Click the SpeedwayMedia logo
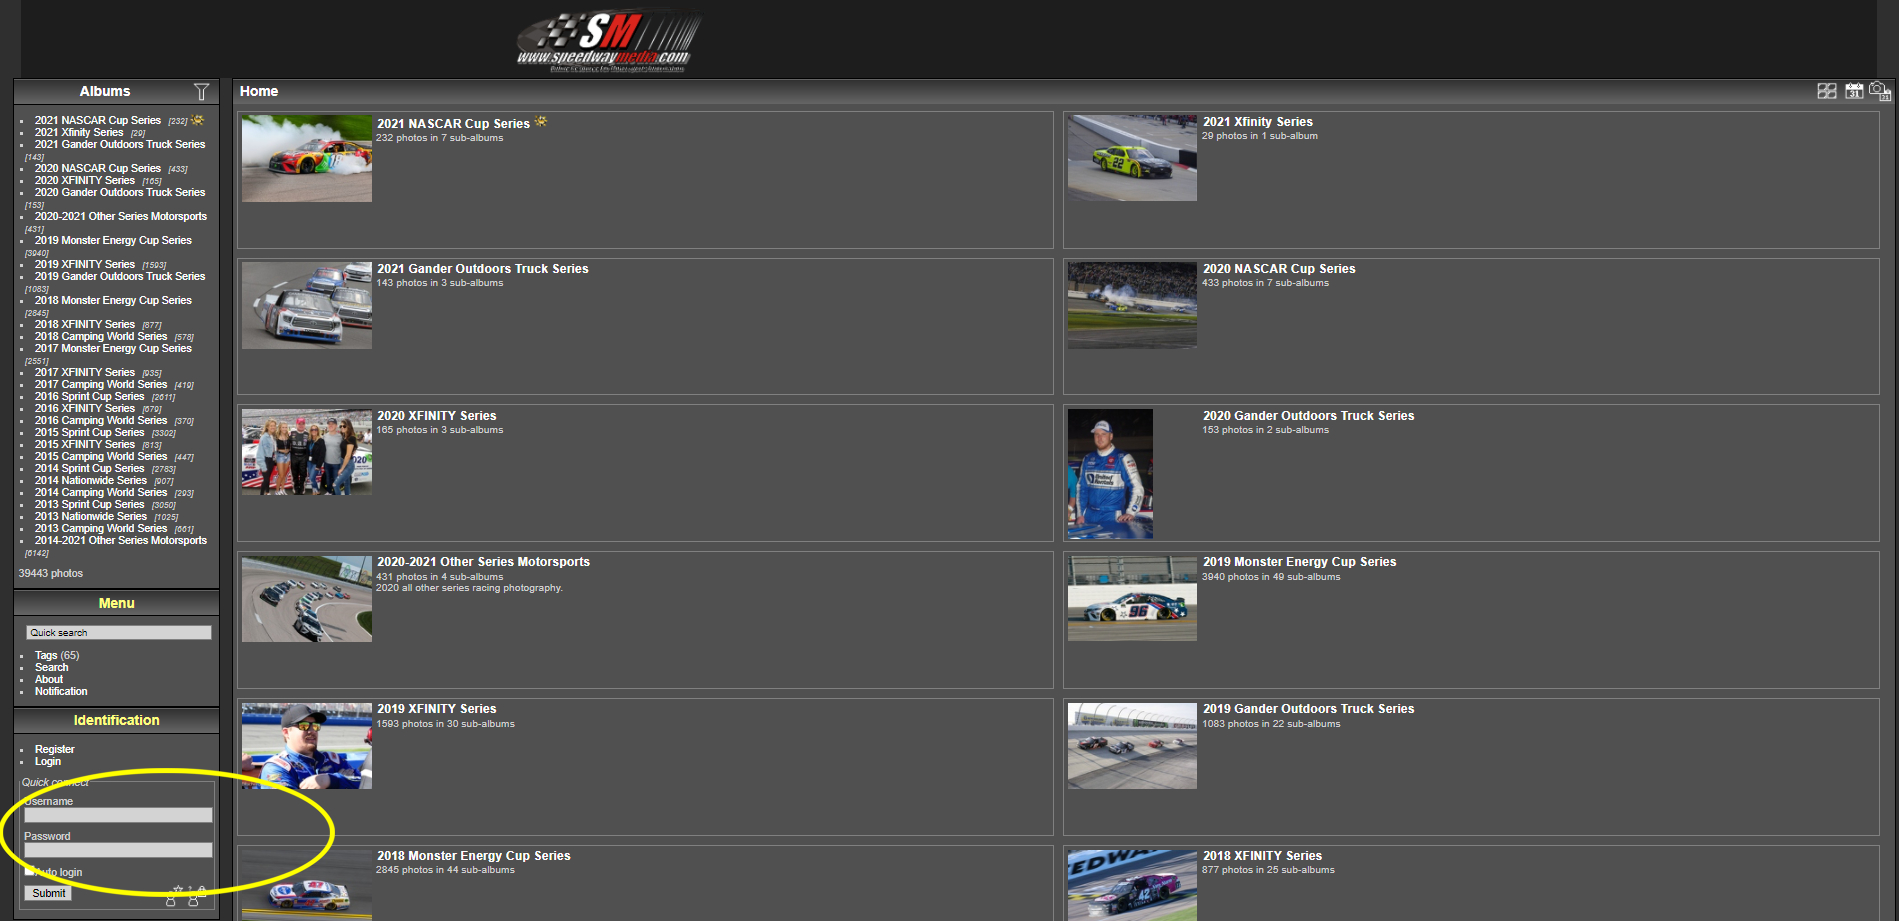Viewport: 1899px width, 921px height. 606,40
